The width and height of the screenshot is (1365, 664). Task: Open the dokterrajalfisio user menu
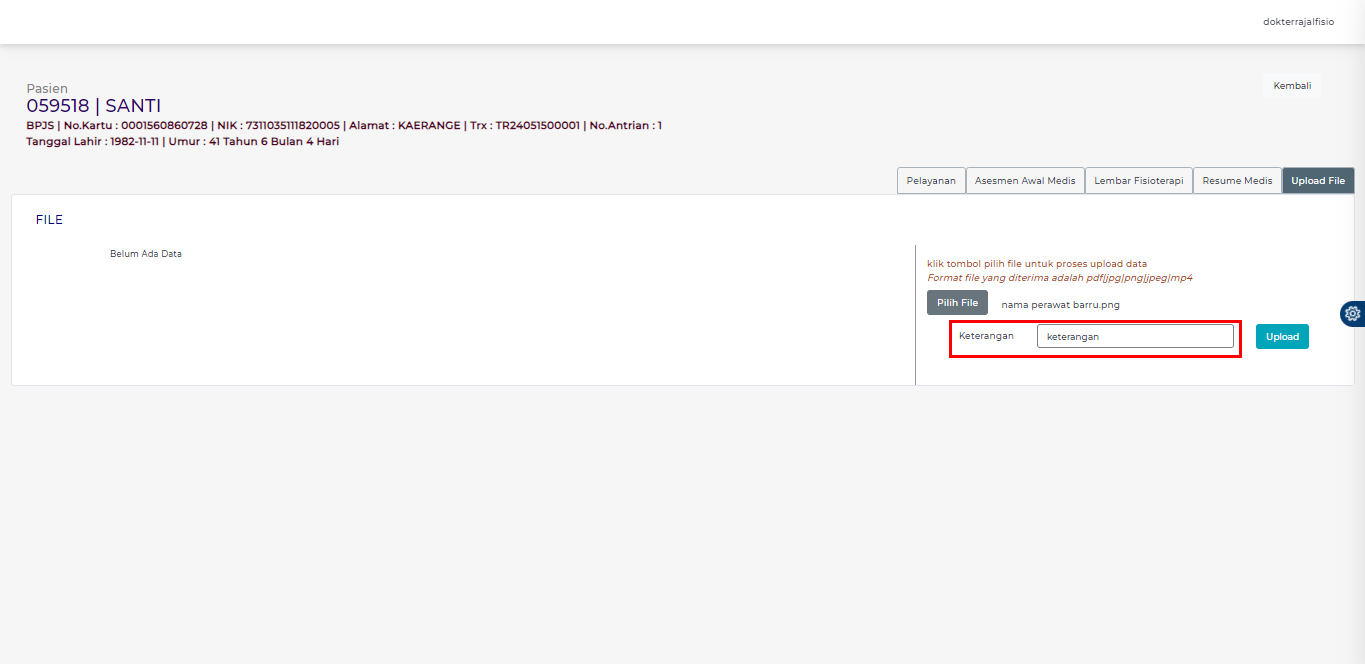(1298, 21)
